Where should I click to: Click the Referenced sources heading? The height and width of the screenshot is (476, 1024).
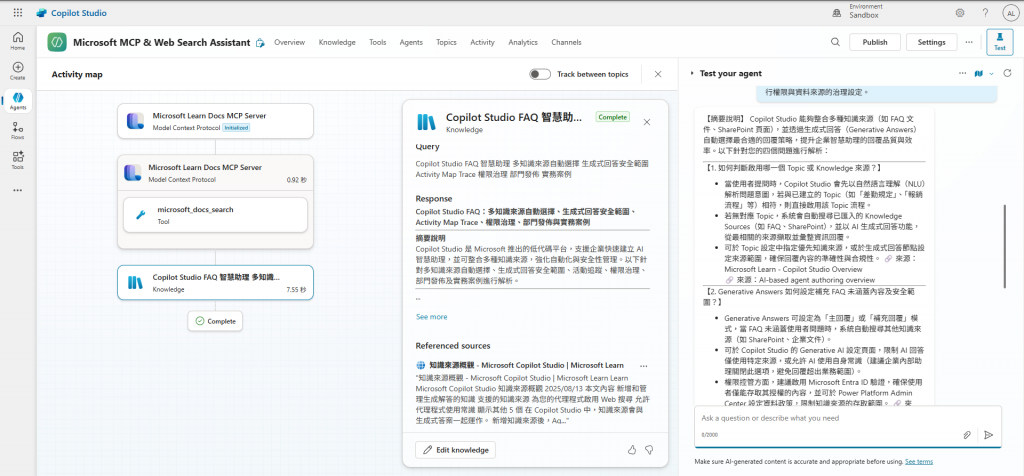tap(453, 345)
